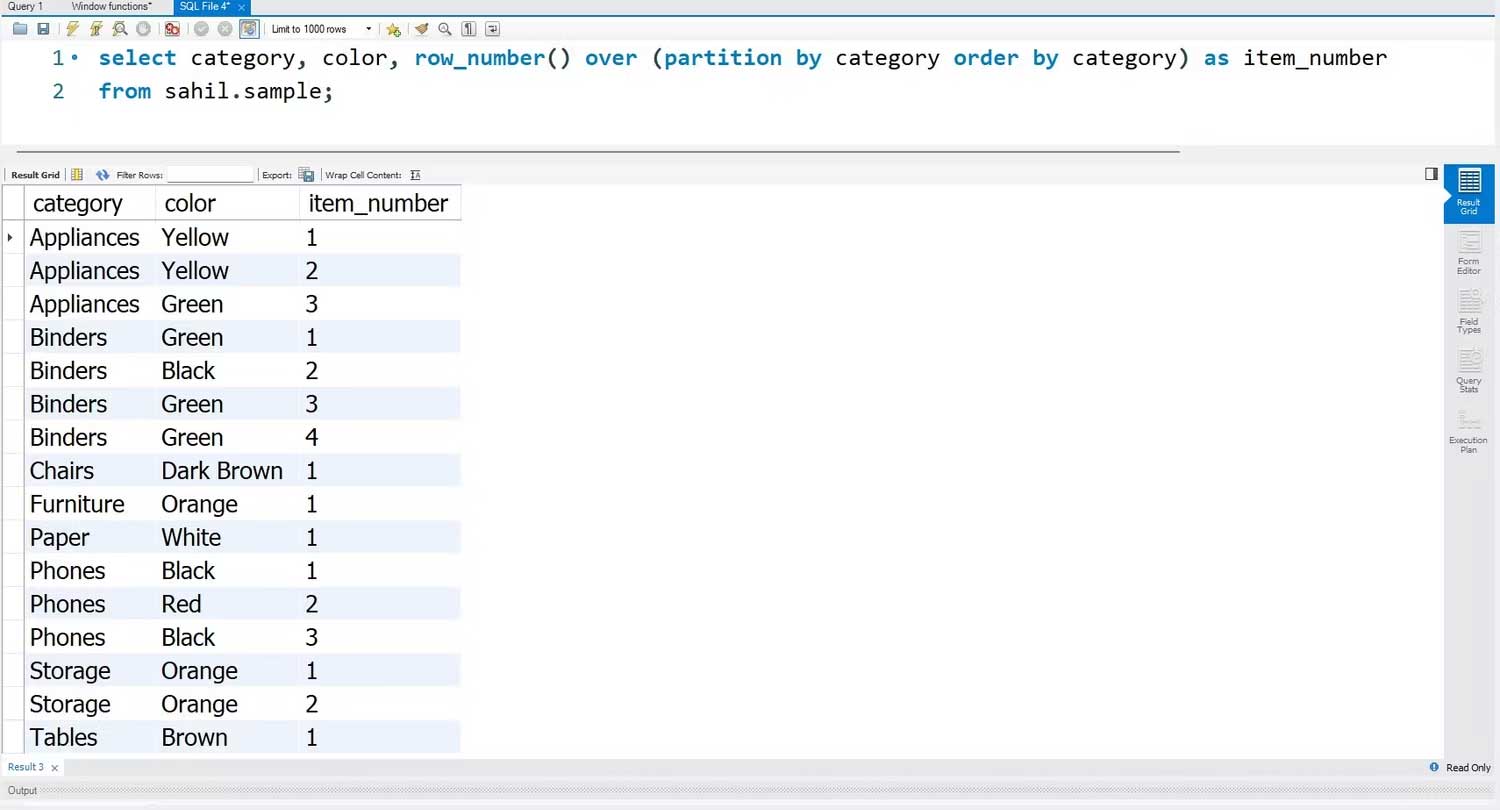Click the Filter Rows input field
Viewport: 1500px width, 810px height.
pos(210,175)
